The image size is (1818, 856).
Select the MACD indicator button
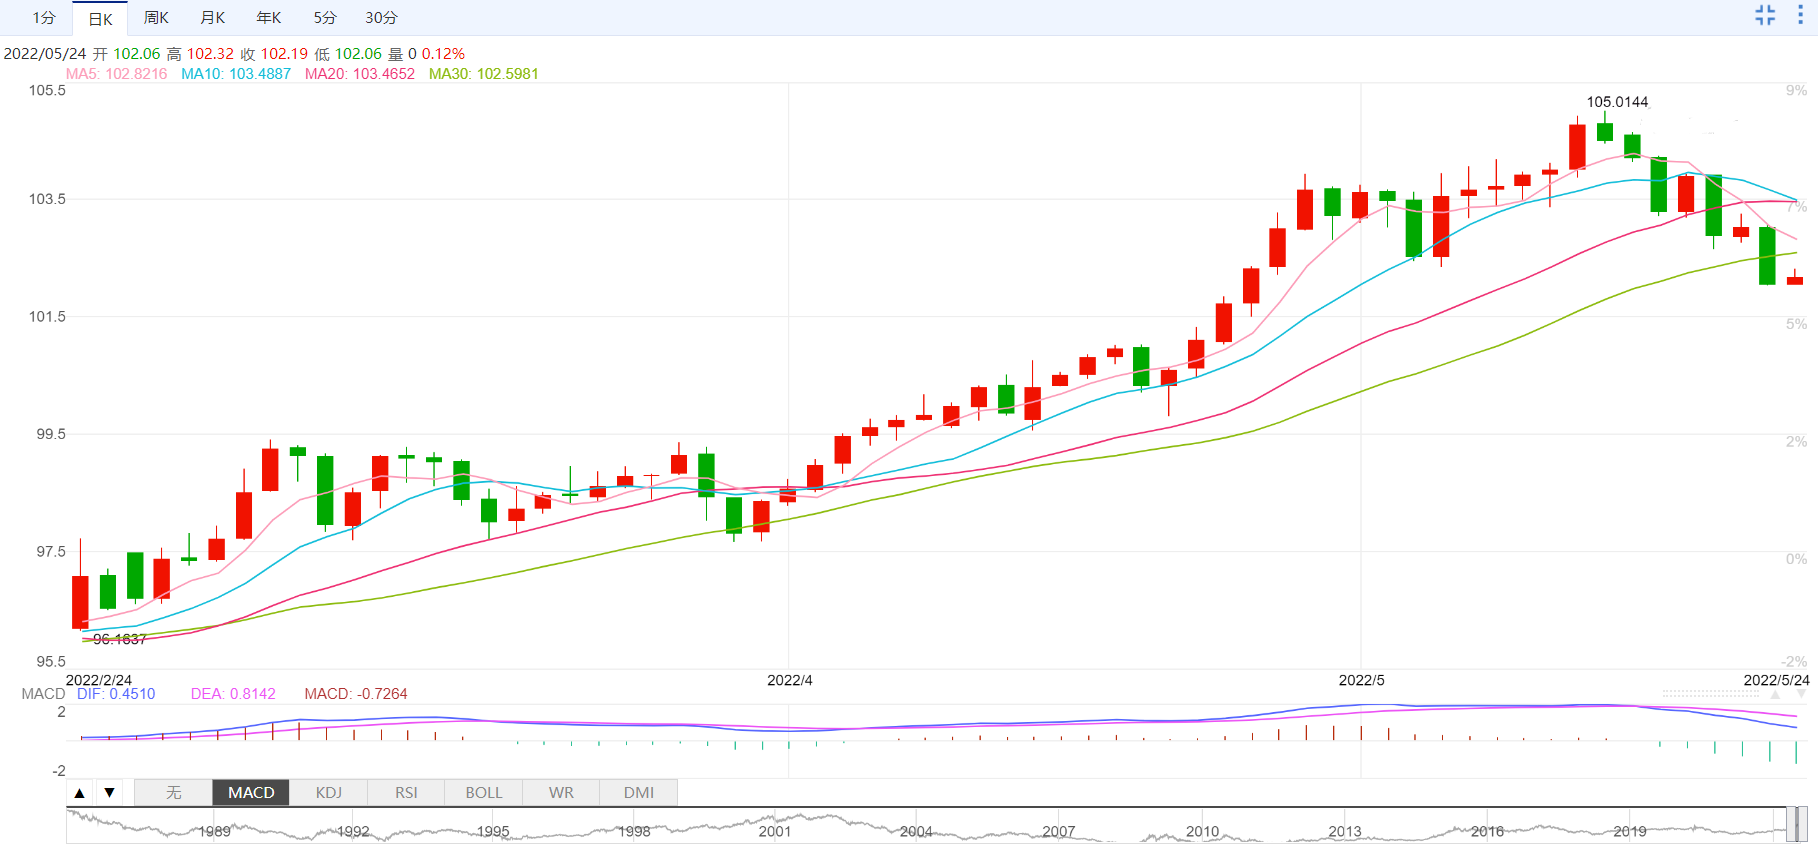(x=251, y=793)
